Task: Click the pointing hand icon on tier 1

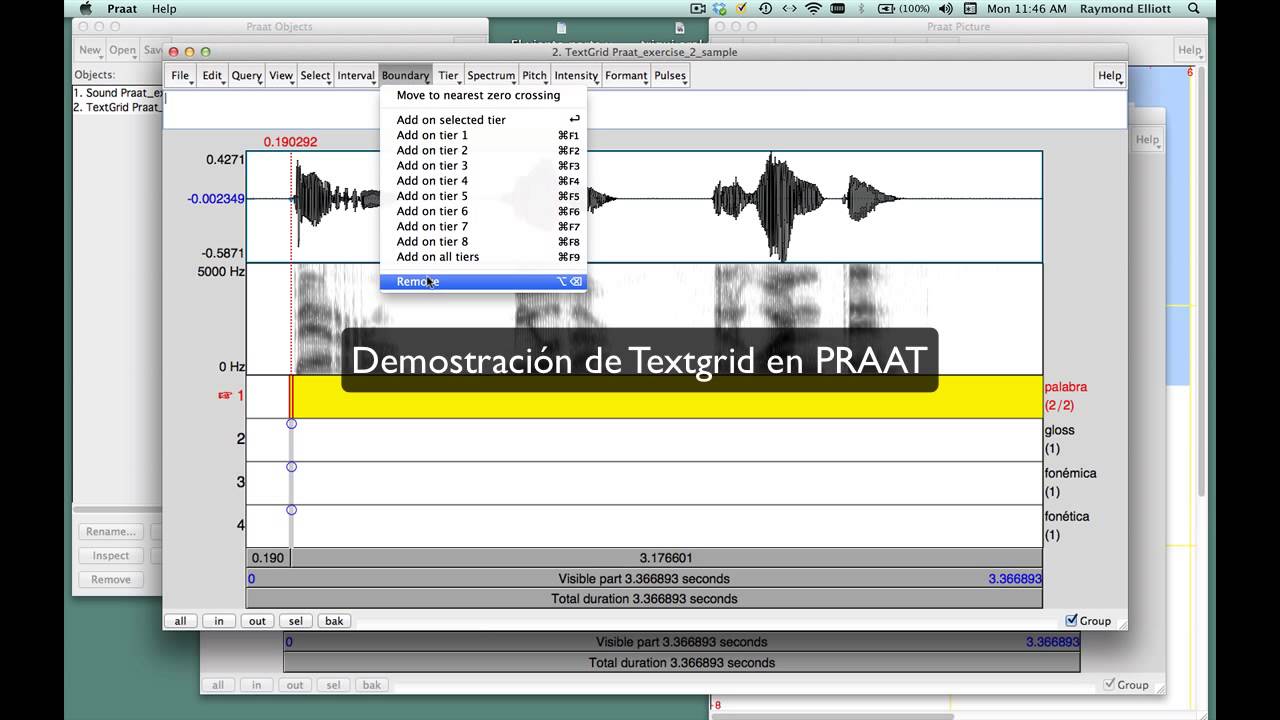Action: (x=225, y=395)
